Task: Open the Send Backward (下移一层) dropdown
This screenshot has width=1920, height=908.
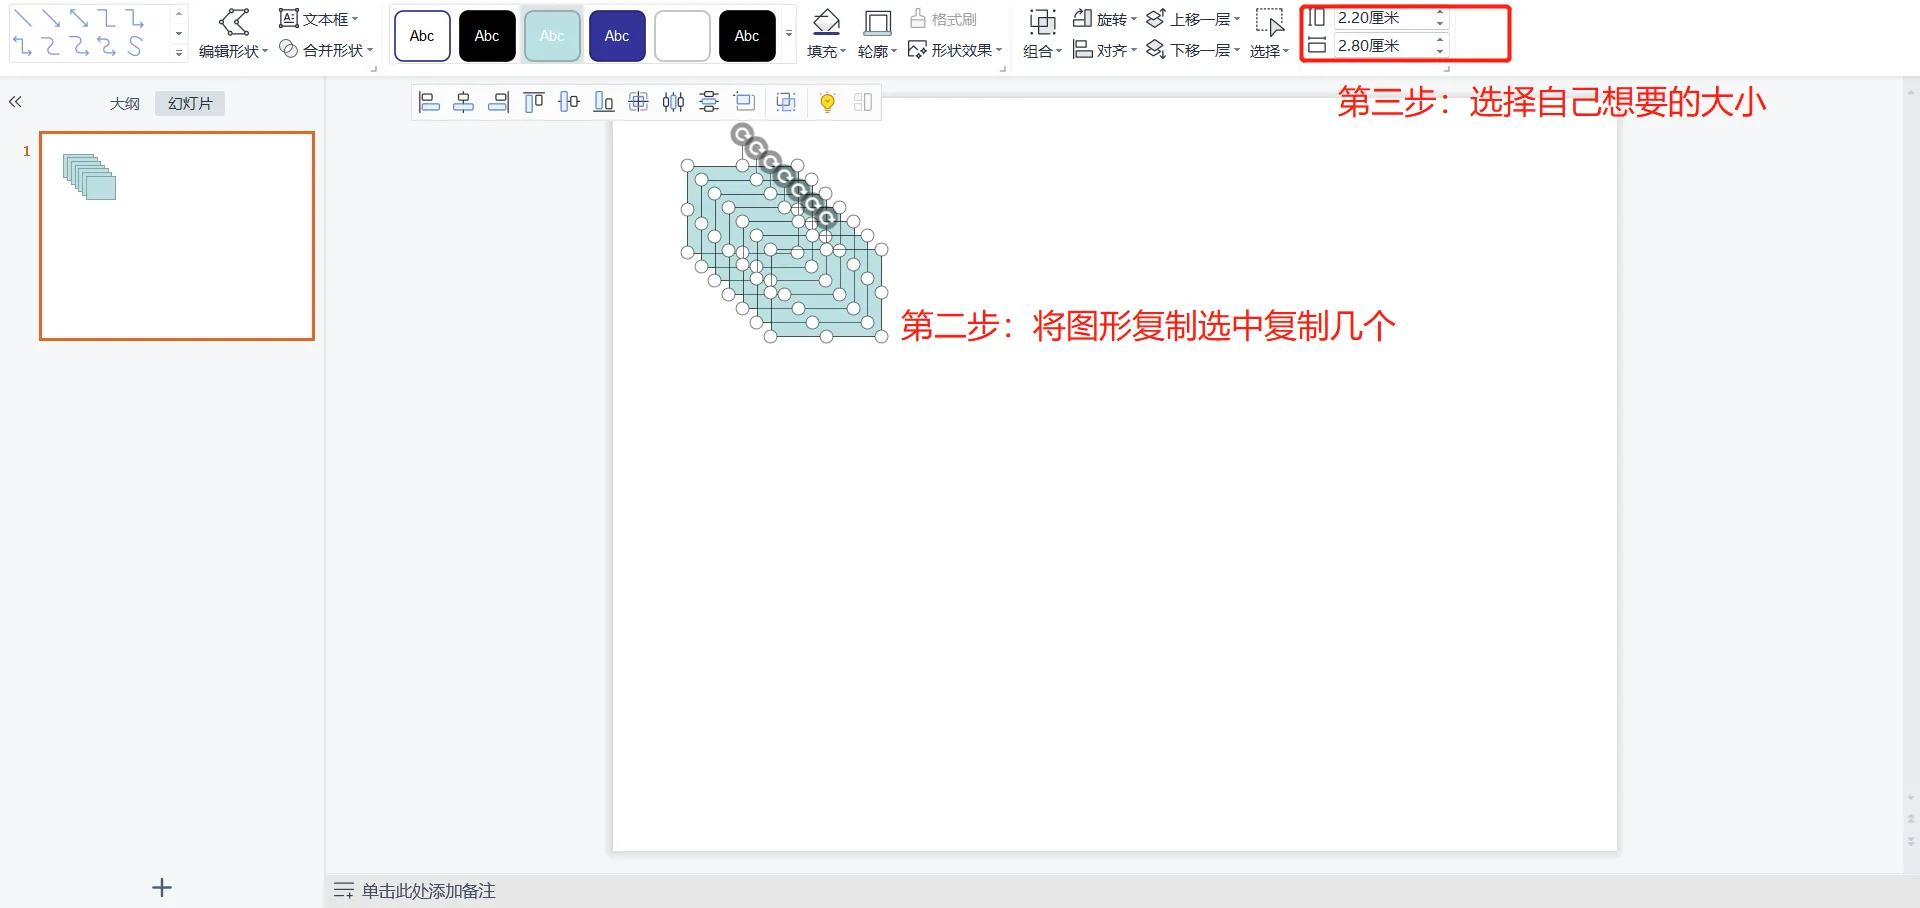Action: coord(1237,50)
